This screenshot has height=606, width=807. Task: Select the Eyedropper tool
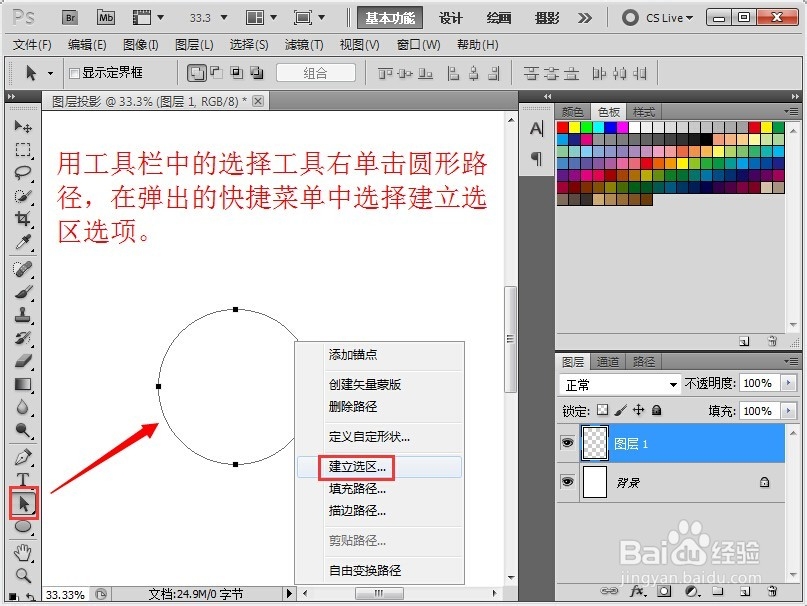pos(22,242)
